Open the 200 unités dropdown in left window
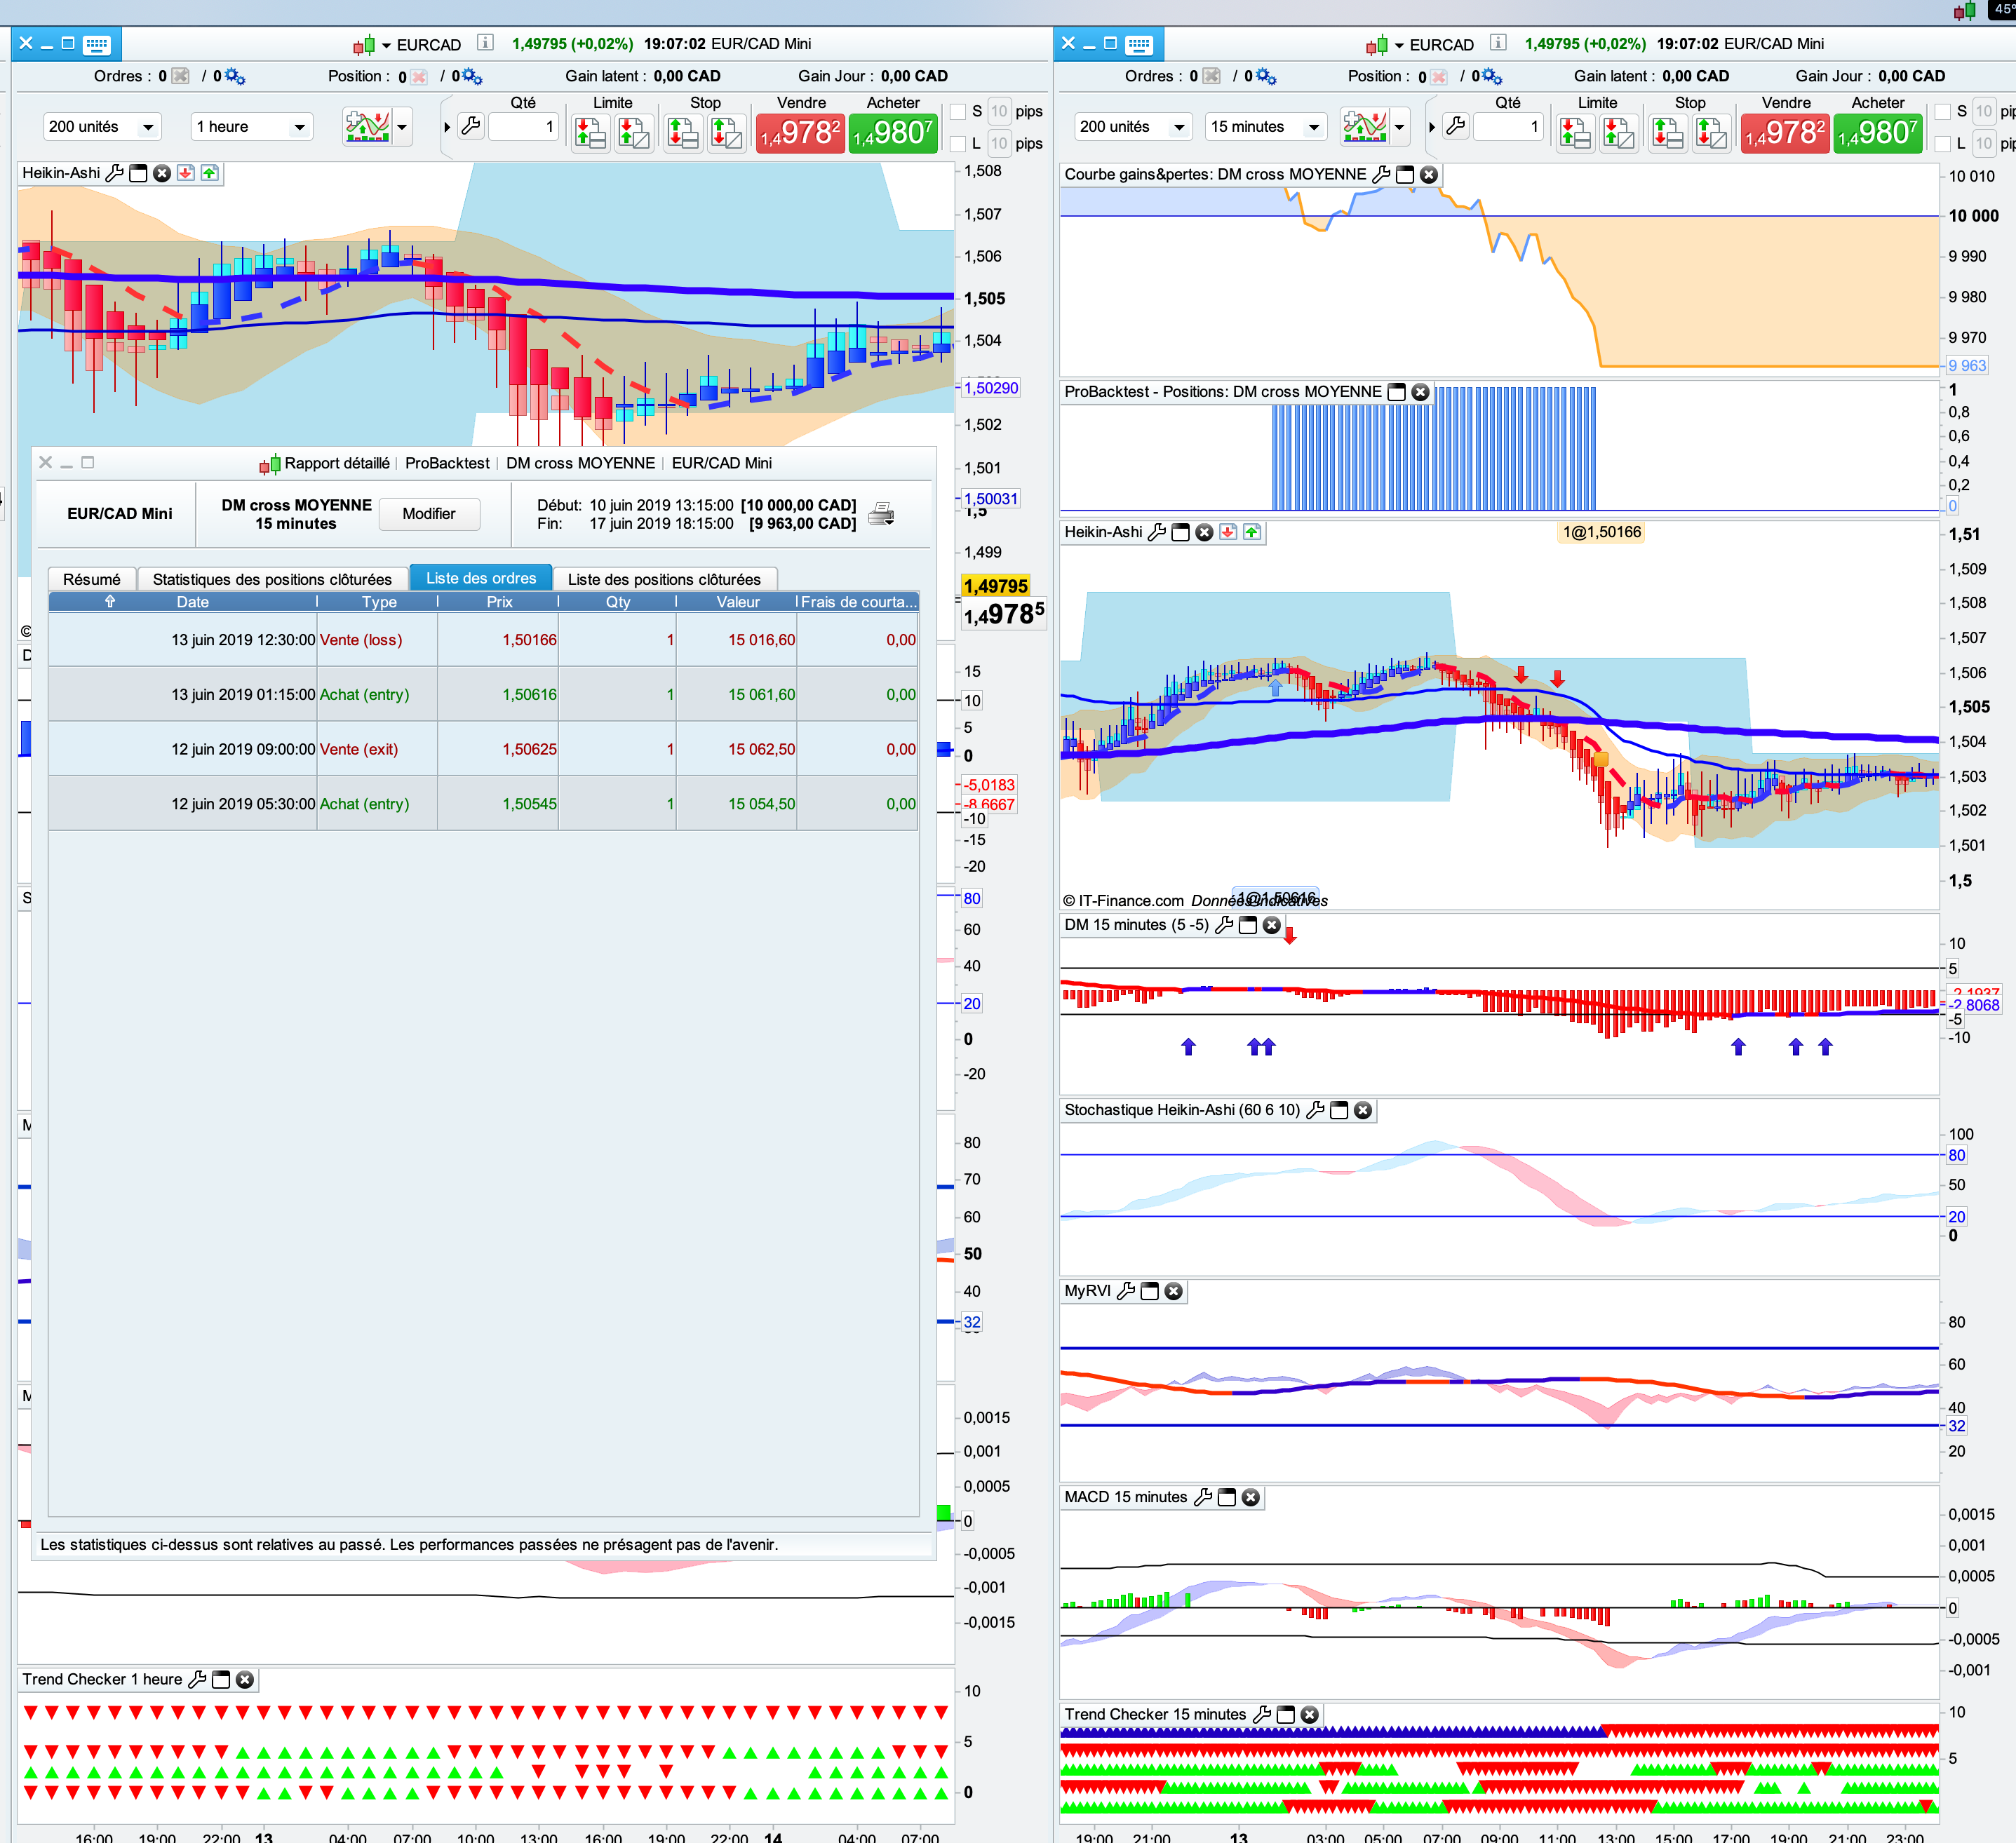The height and width of the screenshot is (1843, 2016). pos(101,127)
